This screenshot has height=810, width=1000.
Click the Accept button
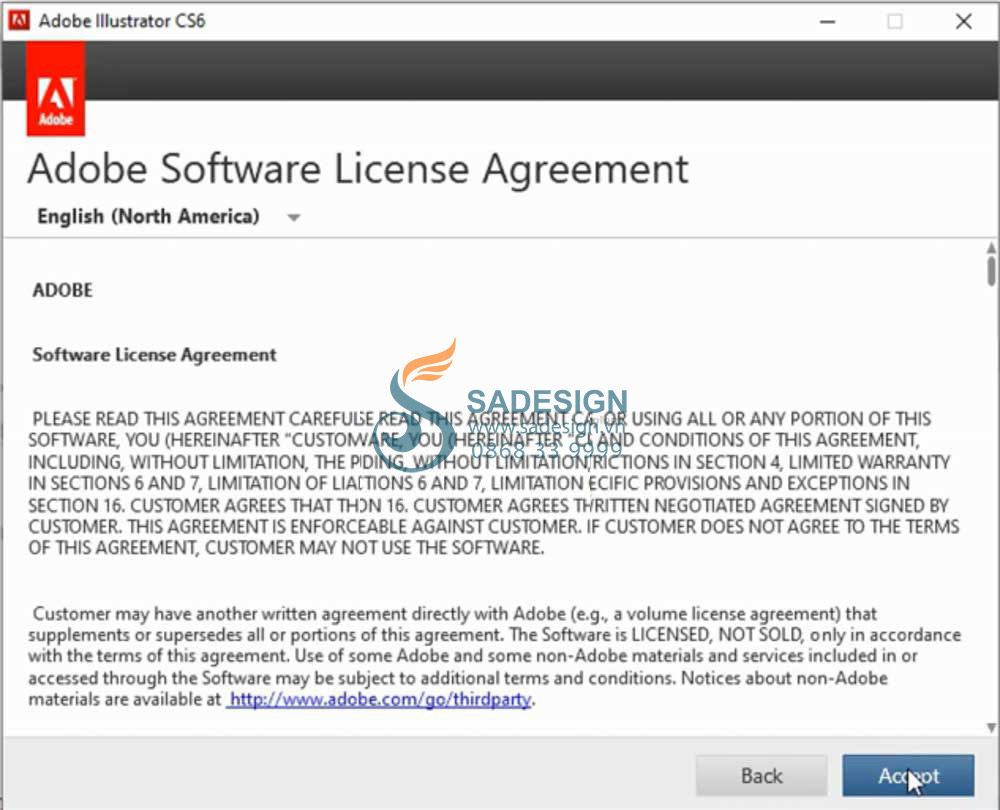point(908,775)
